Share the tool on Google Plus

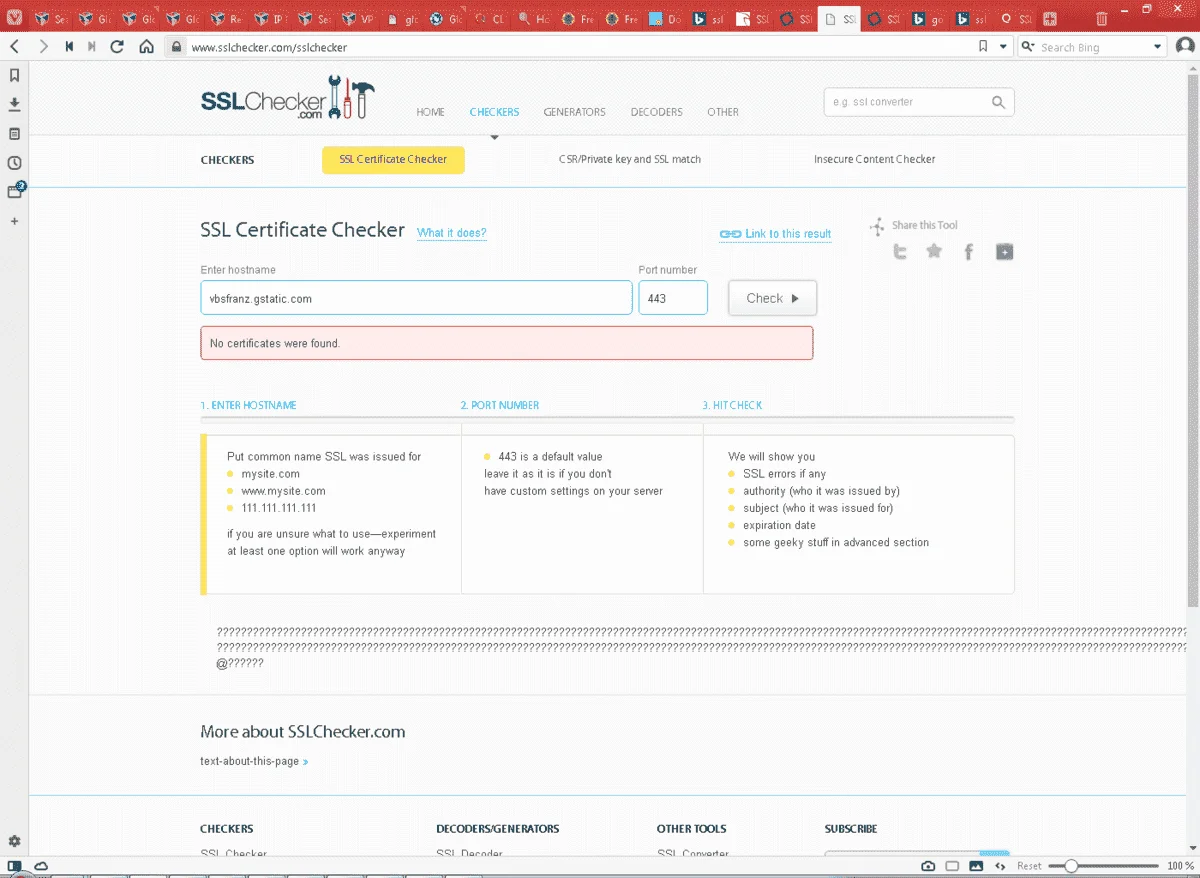coord(1005,252)
